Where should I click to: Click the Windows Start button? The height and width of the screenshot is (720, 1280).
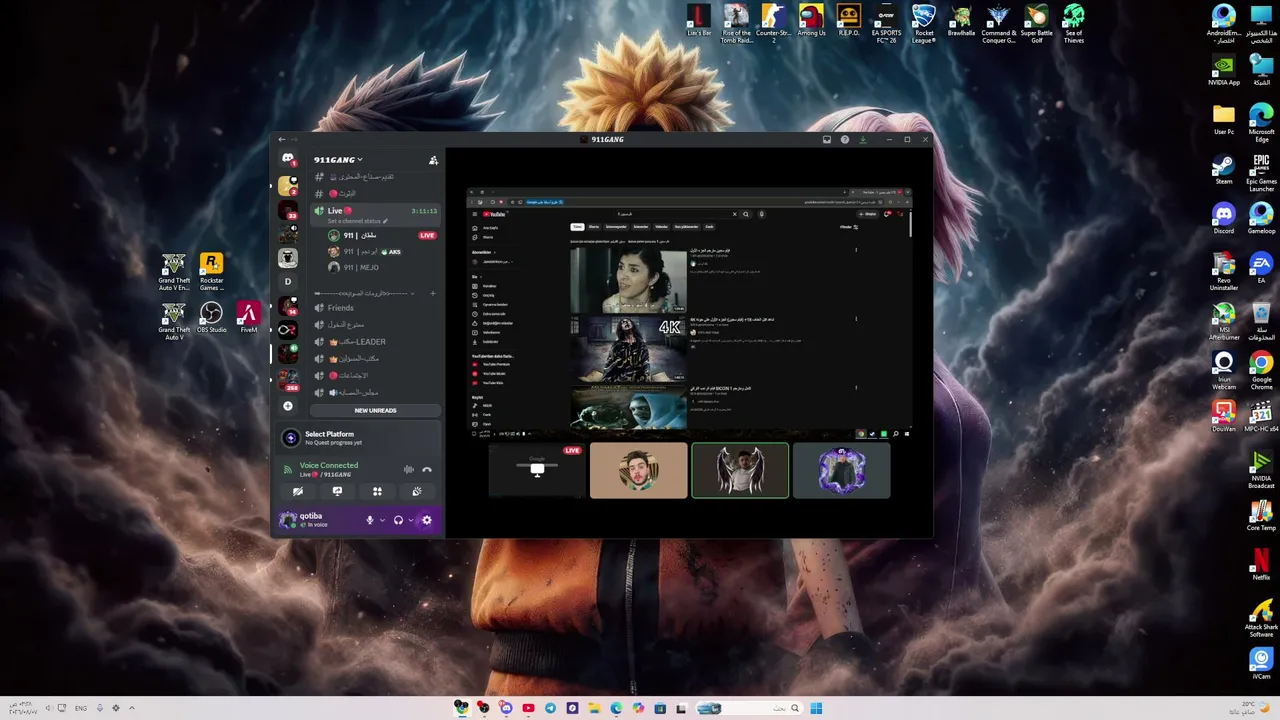tap(816, 708)
